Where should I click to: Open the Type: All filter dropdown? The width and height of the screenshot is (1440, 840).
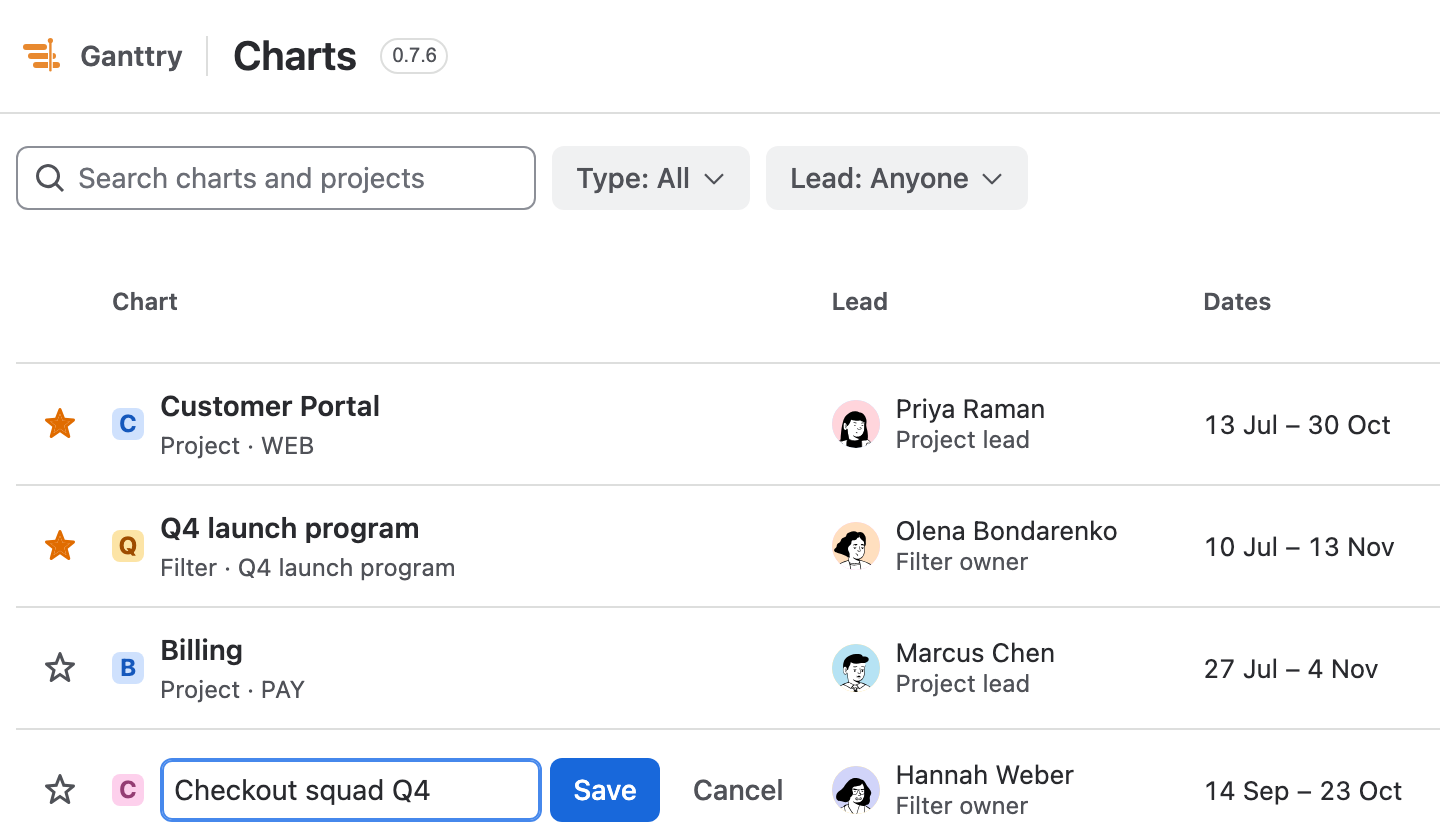pyautogui.click(x=651, y=178)
